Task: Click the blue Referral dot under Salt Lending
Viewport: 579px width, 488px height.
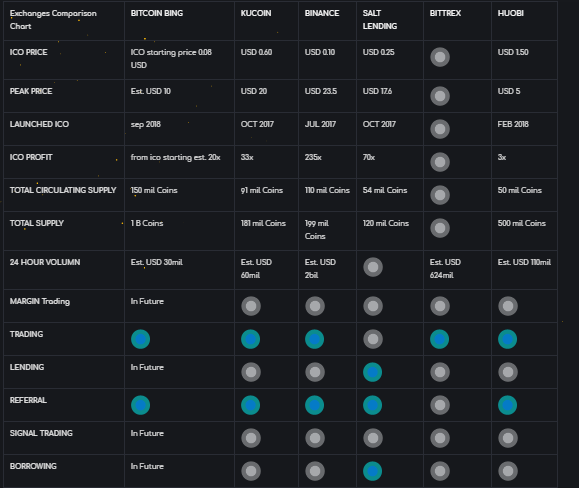Action: [x=373, y=405]
